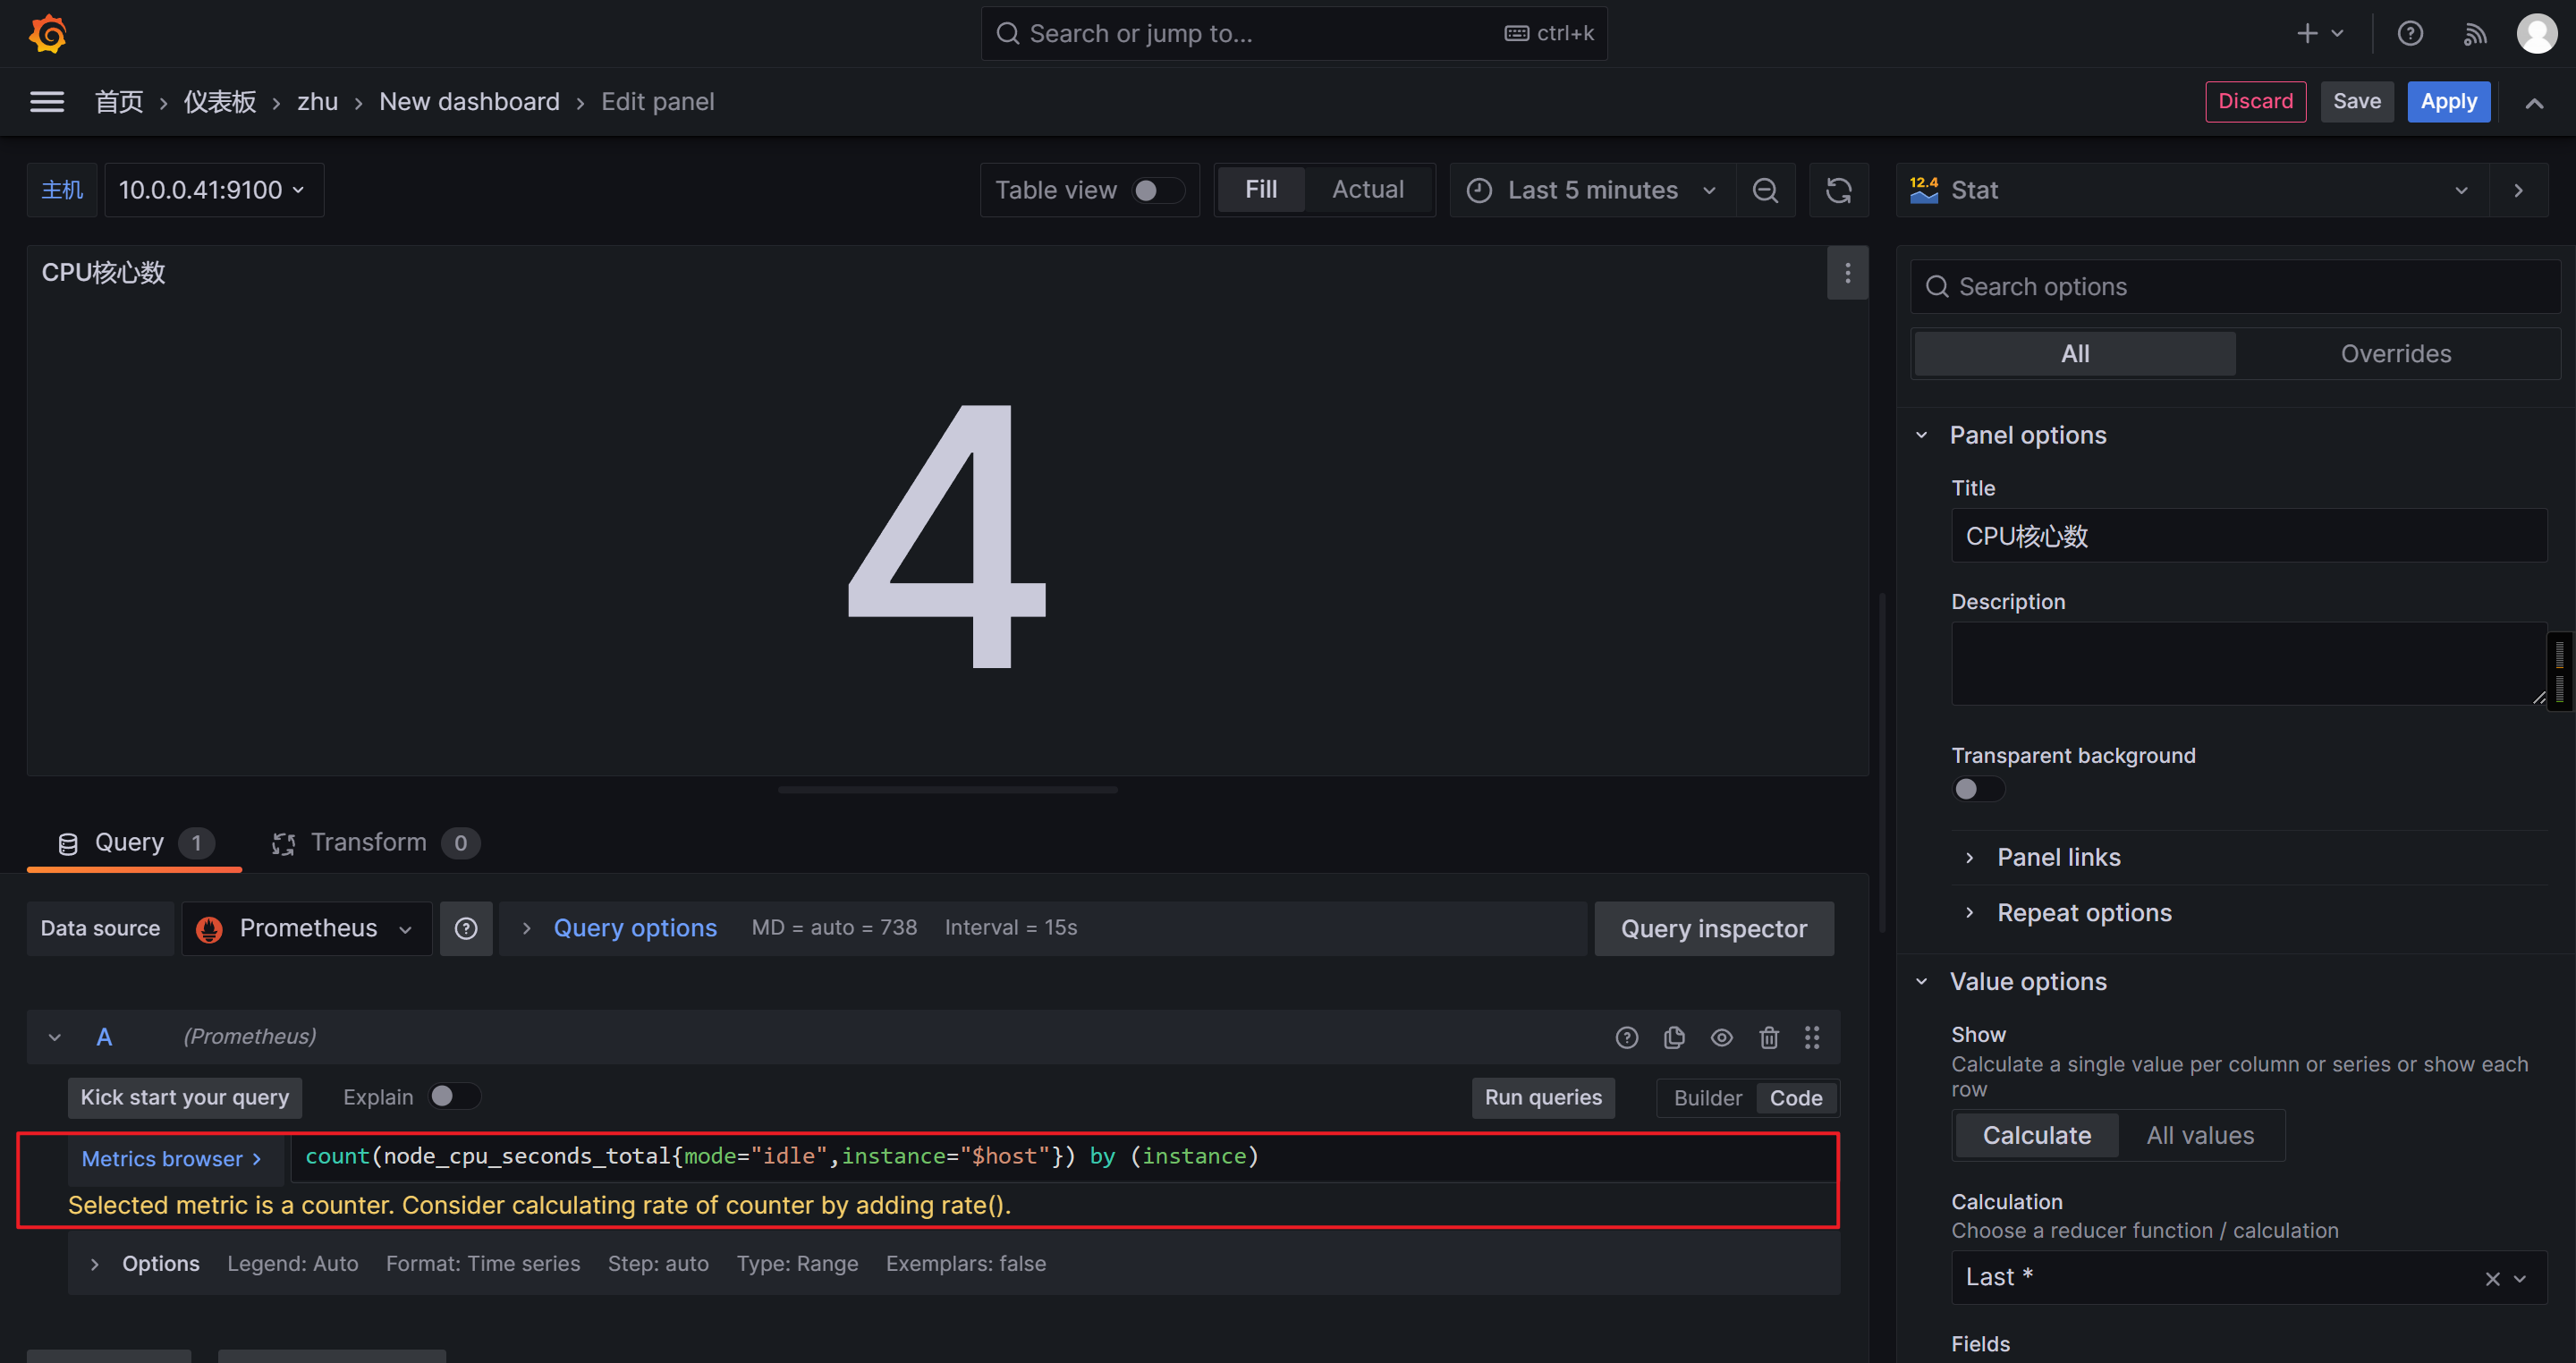2576x1363 pixels.
Task: Open the hamburger navigation menu
Action: (x=47, y=102)
